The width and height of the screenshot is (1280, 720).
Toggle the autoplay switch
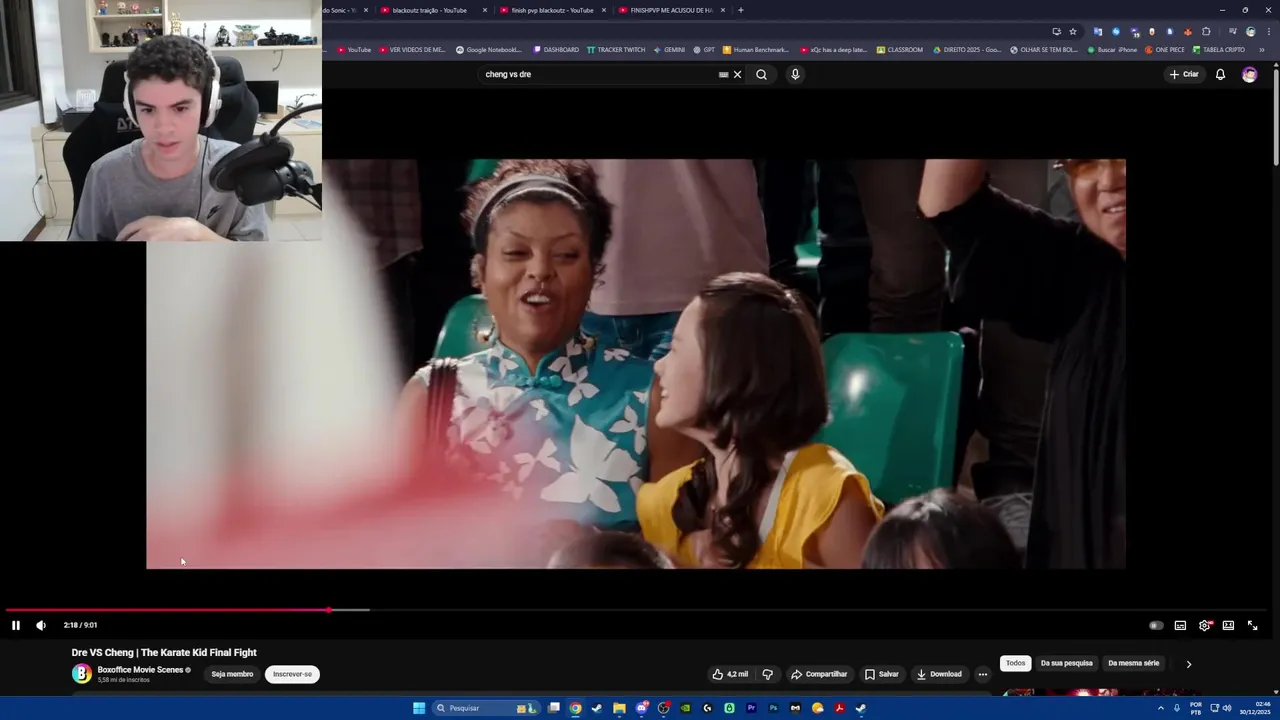click(1156, 625)
